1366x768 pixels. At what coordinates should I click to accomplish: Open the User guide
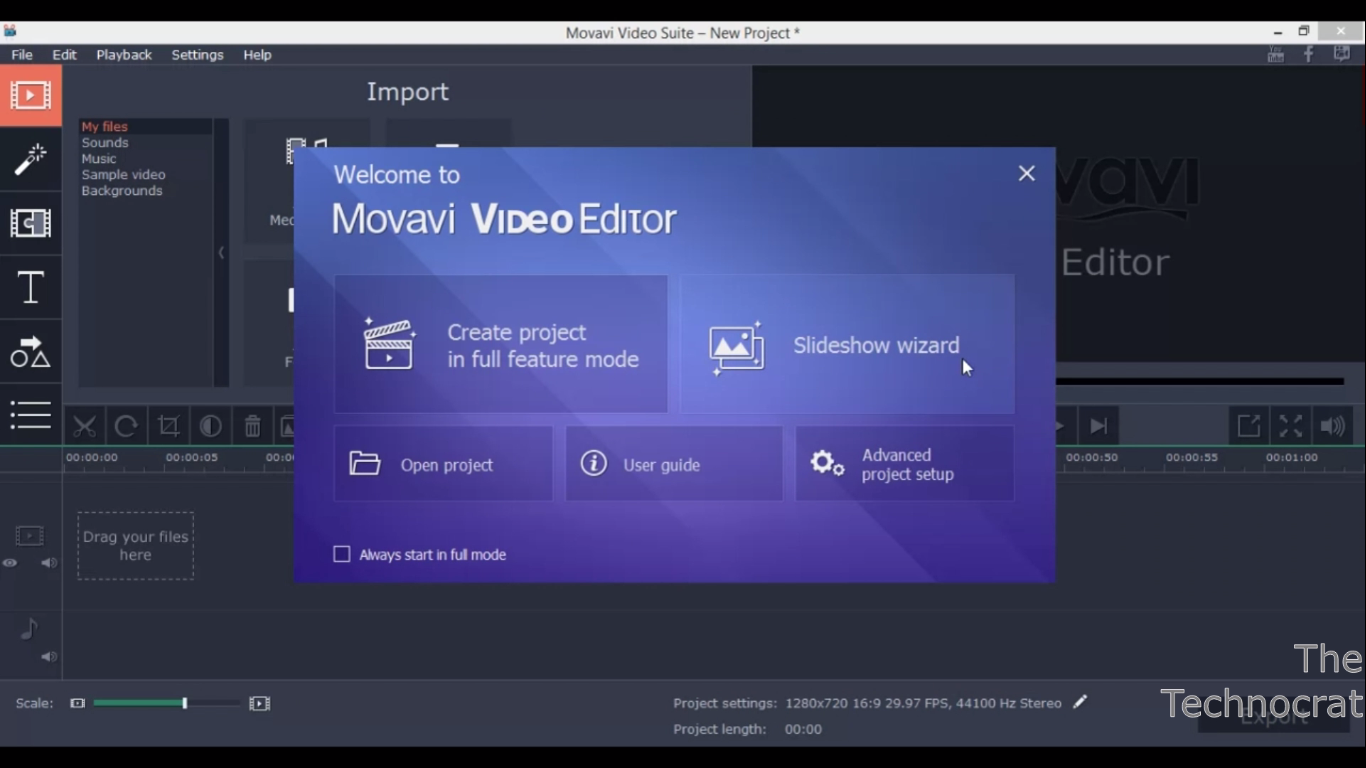pos(673,463)
